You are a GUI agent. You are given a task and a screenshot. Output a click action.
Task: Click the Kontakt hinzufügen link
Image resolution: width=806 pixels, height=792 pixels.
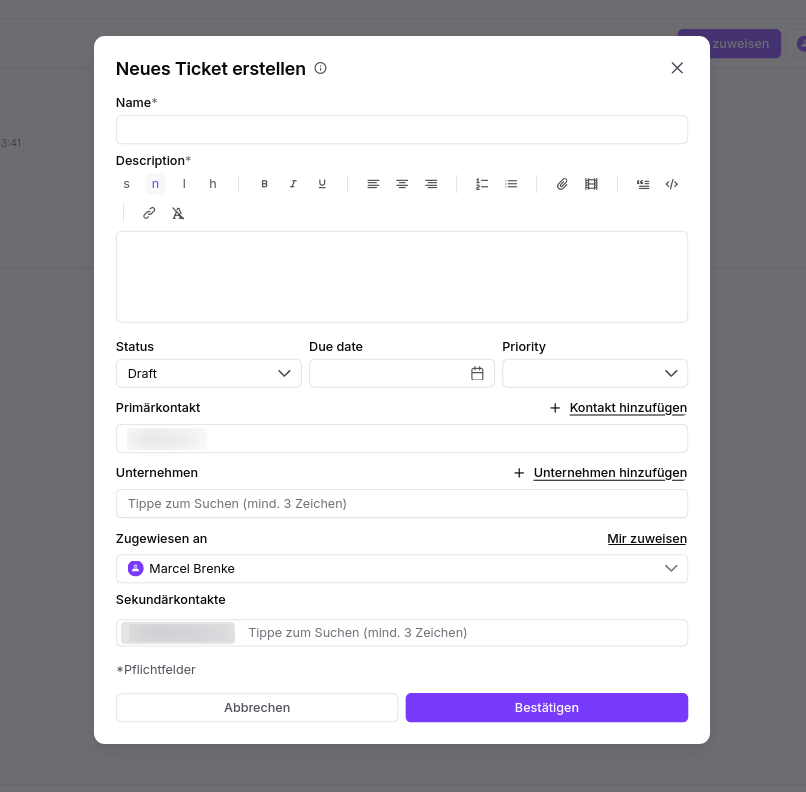[x=628, y=408]
